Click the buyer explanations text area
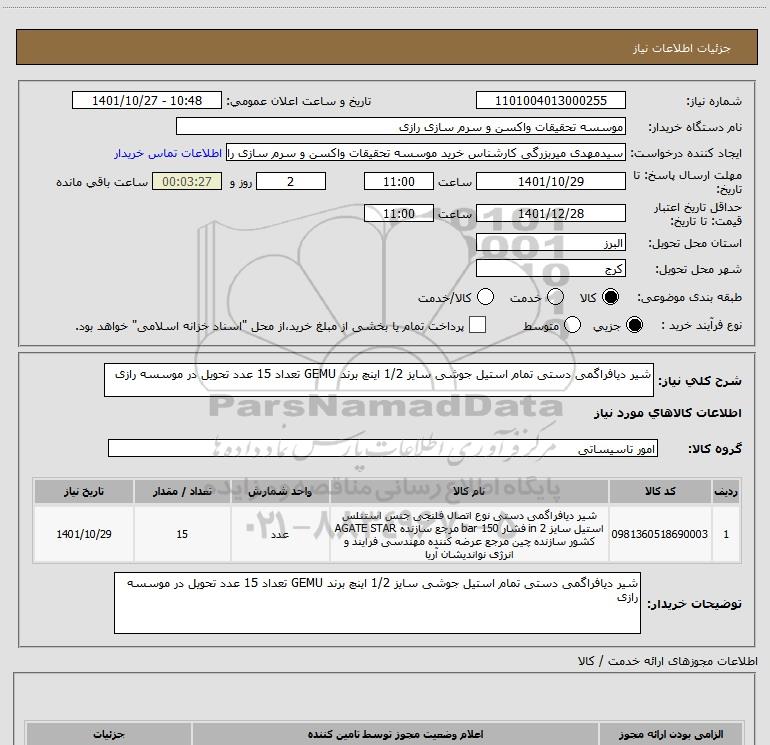 coord(377,603)
